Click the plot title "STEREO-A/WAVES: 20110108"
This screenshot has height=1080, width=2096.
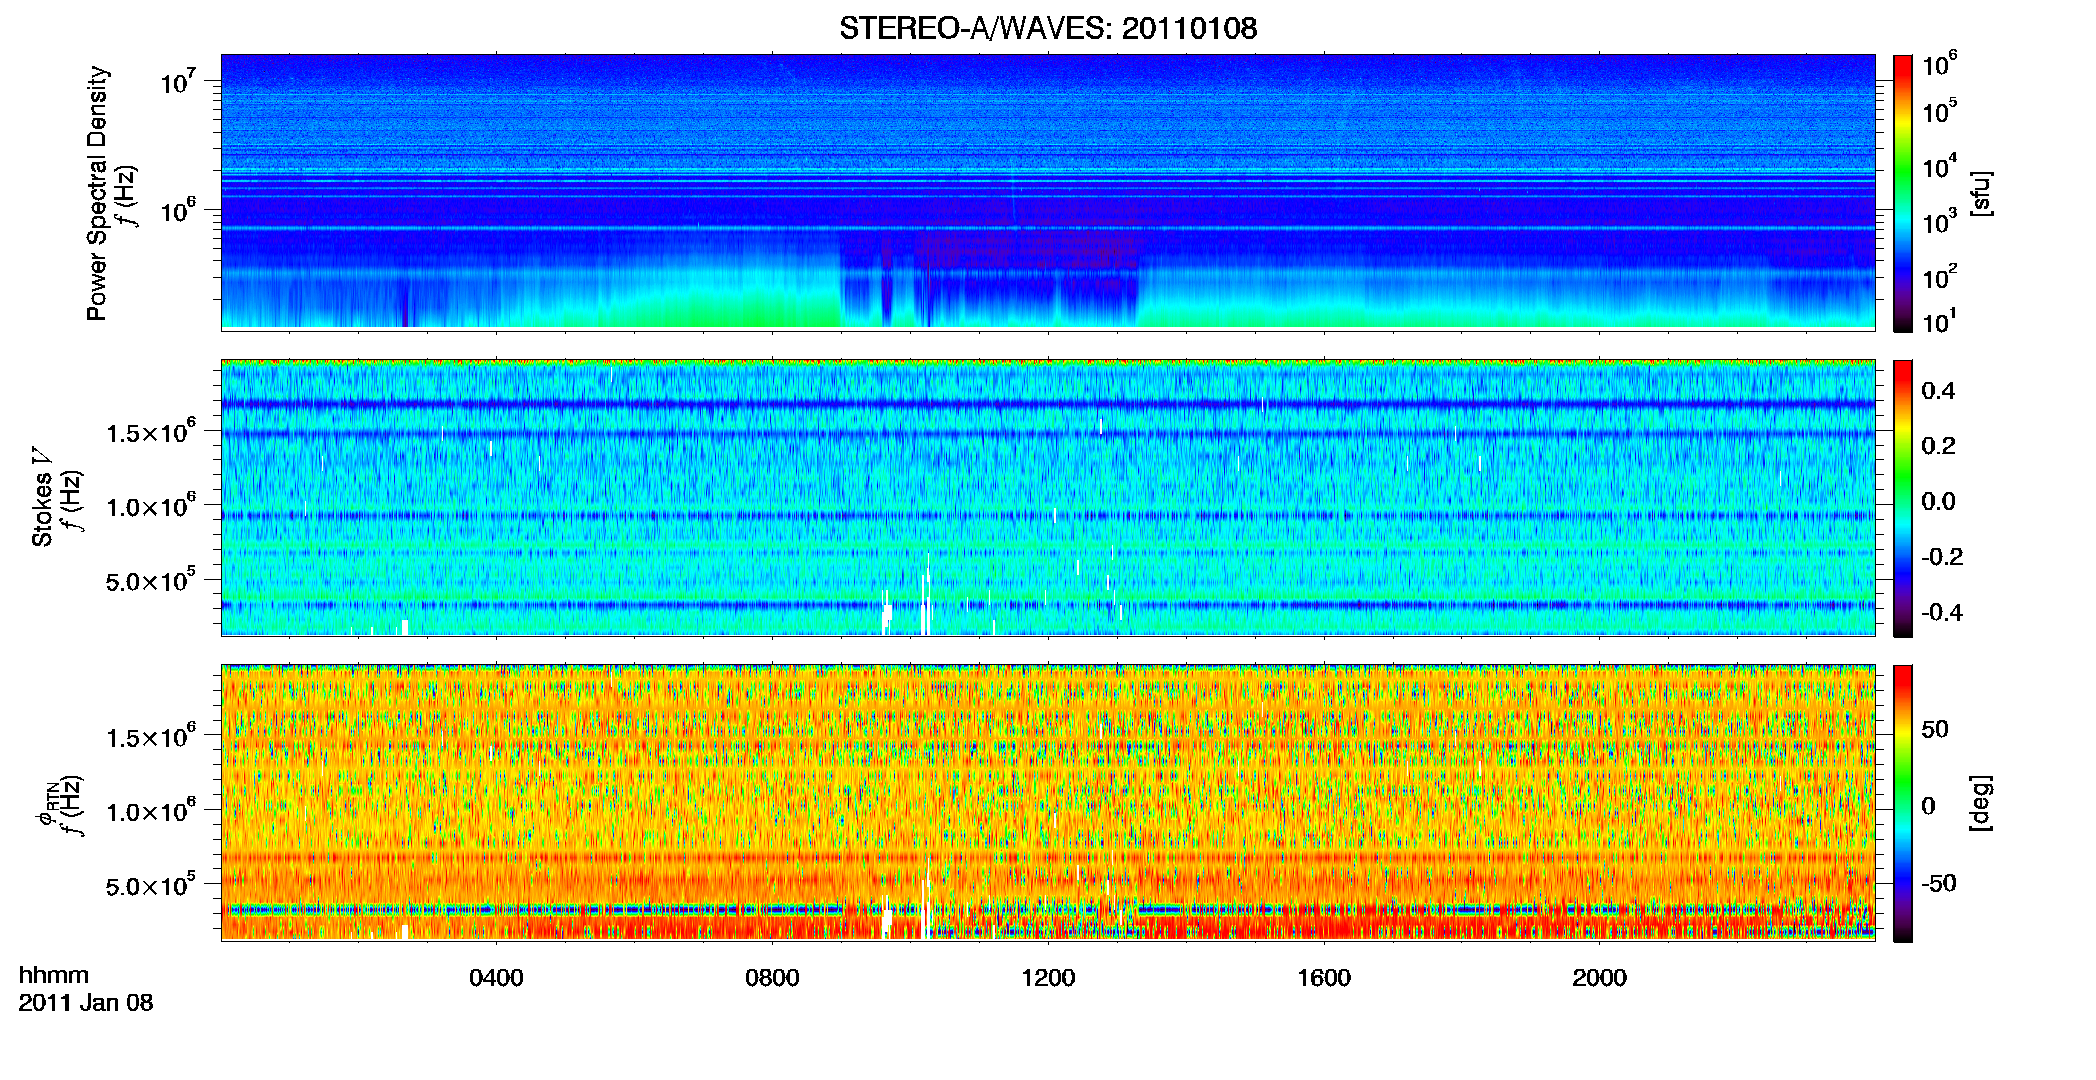coord(1048,28)
